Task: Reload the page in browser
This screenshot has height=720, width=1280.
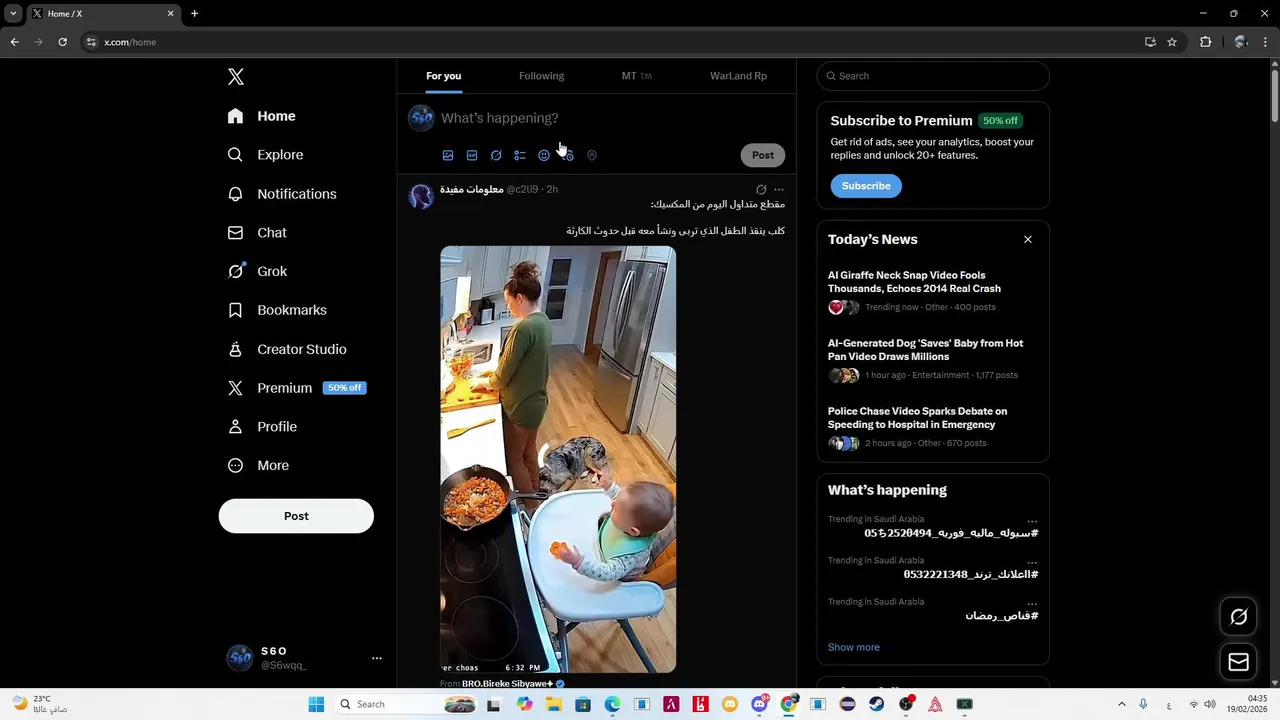Action: 62,42
